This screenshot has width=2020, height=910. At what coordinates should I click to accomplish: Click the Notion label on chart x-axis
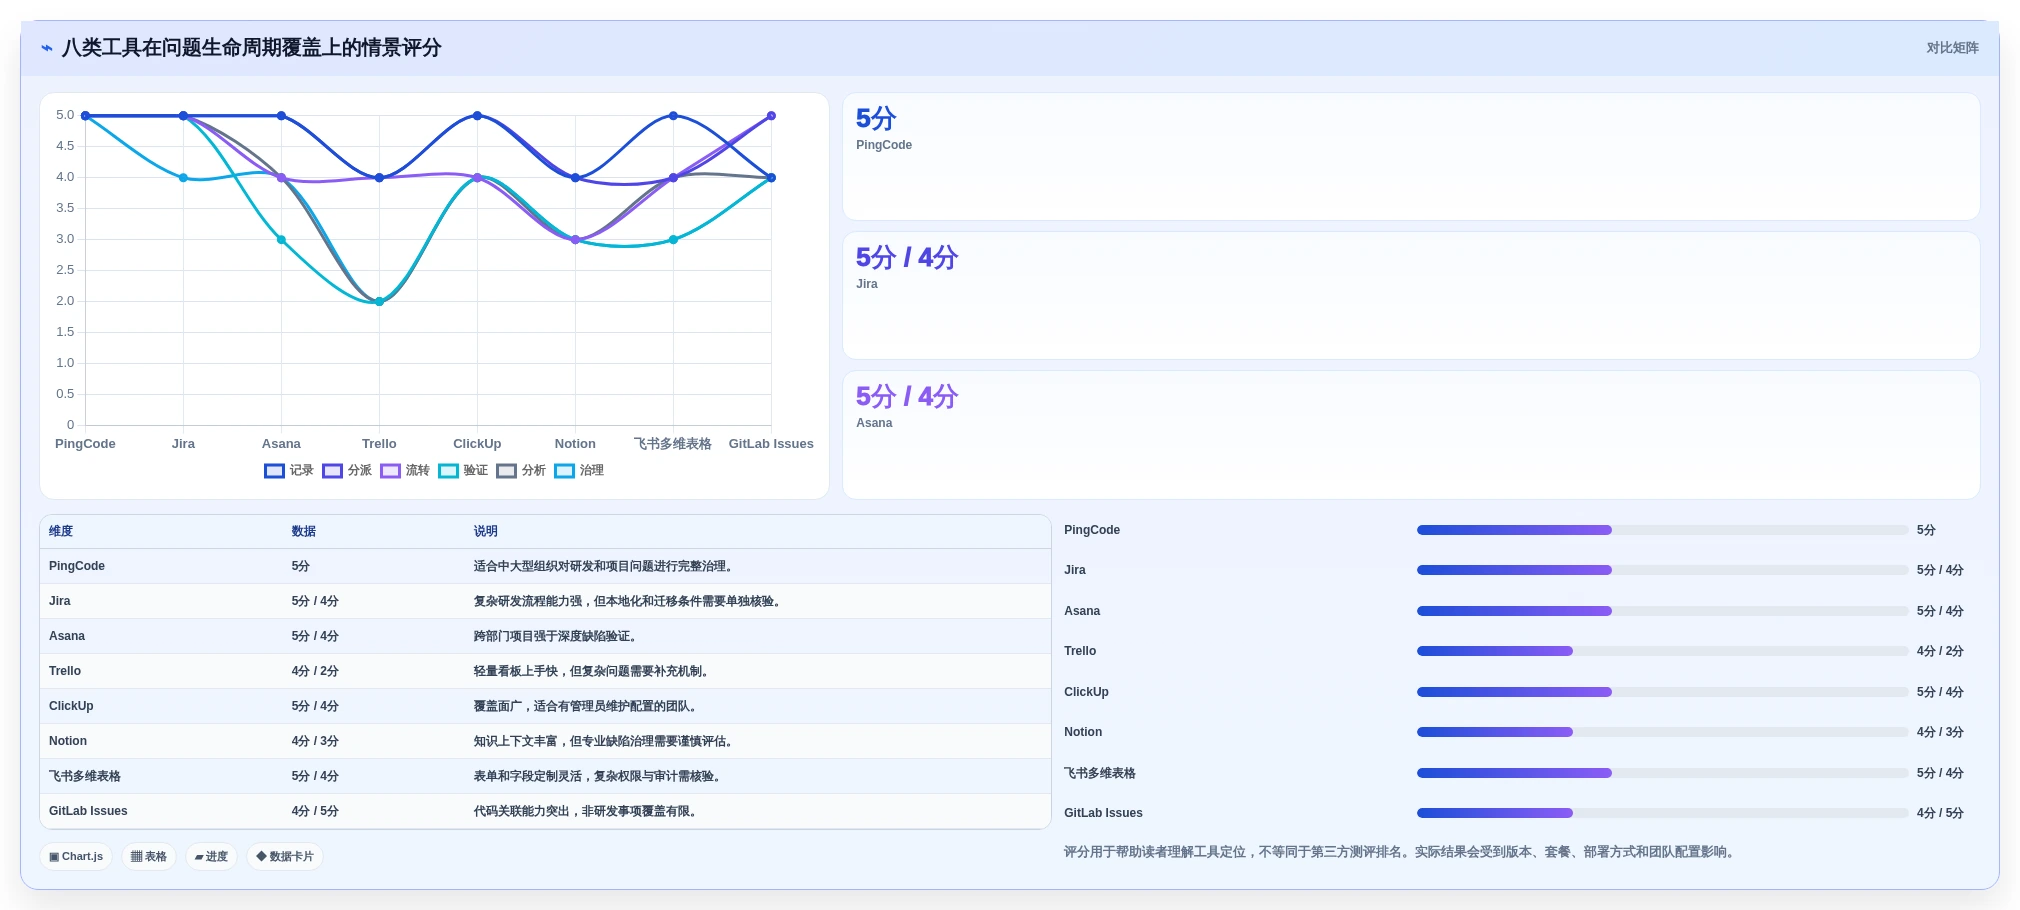(x=575, y=444)
